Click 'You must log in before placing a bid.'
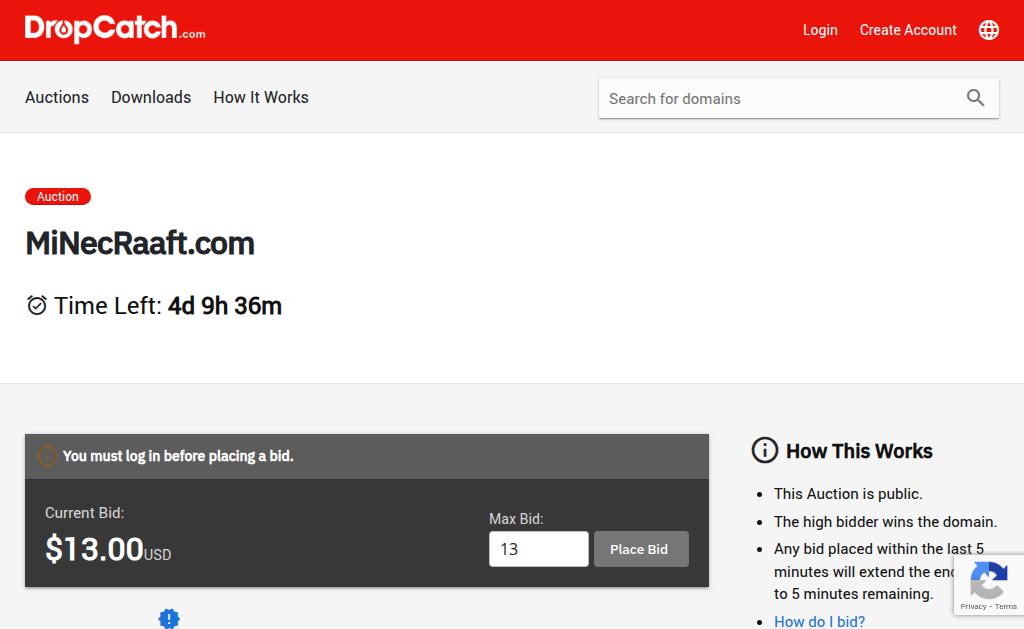This screenshot has width=1024, height=629. click(178, 456)
